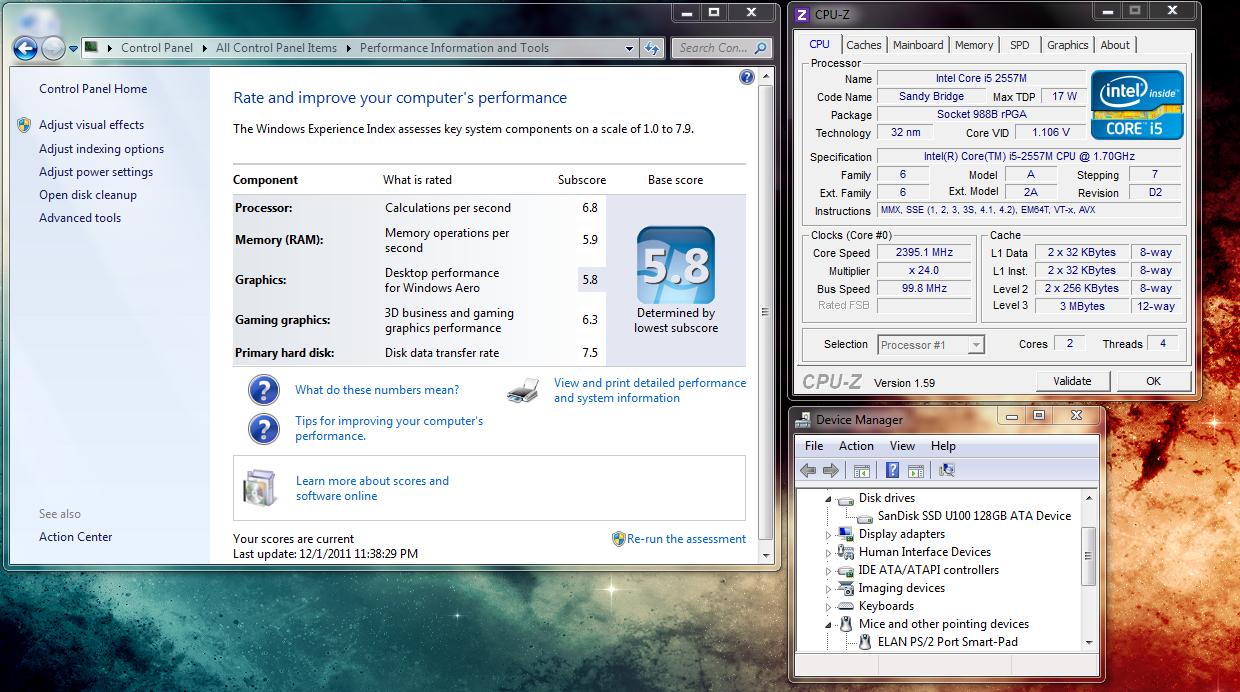Open Open disk cleanup link
1240x692 pixels.
point(88,195)
